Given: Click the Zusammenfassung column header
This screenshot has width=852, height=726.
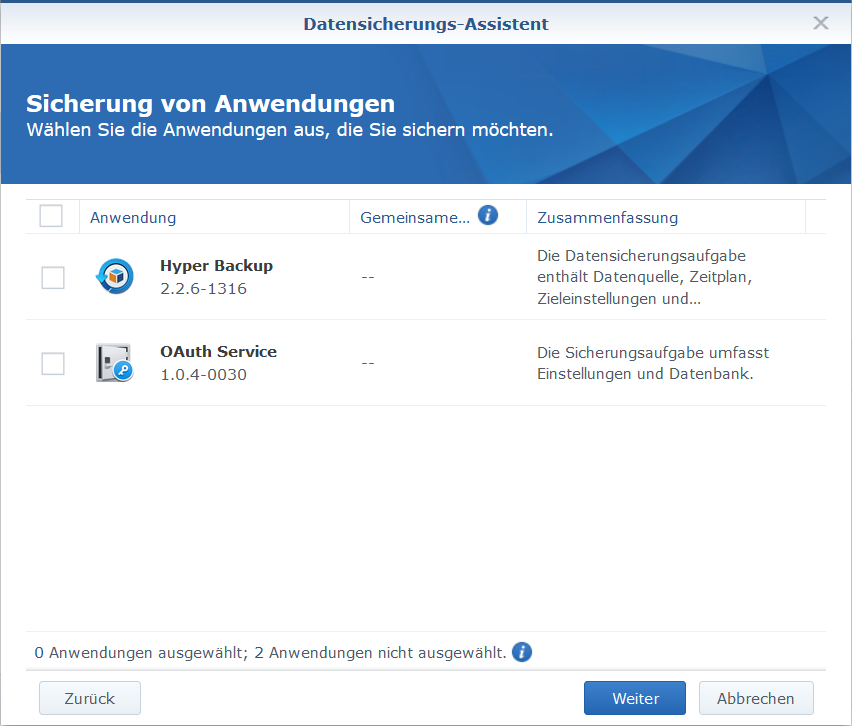Looking at the screenshot, I should pos(607,217).
